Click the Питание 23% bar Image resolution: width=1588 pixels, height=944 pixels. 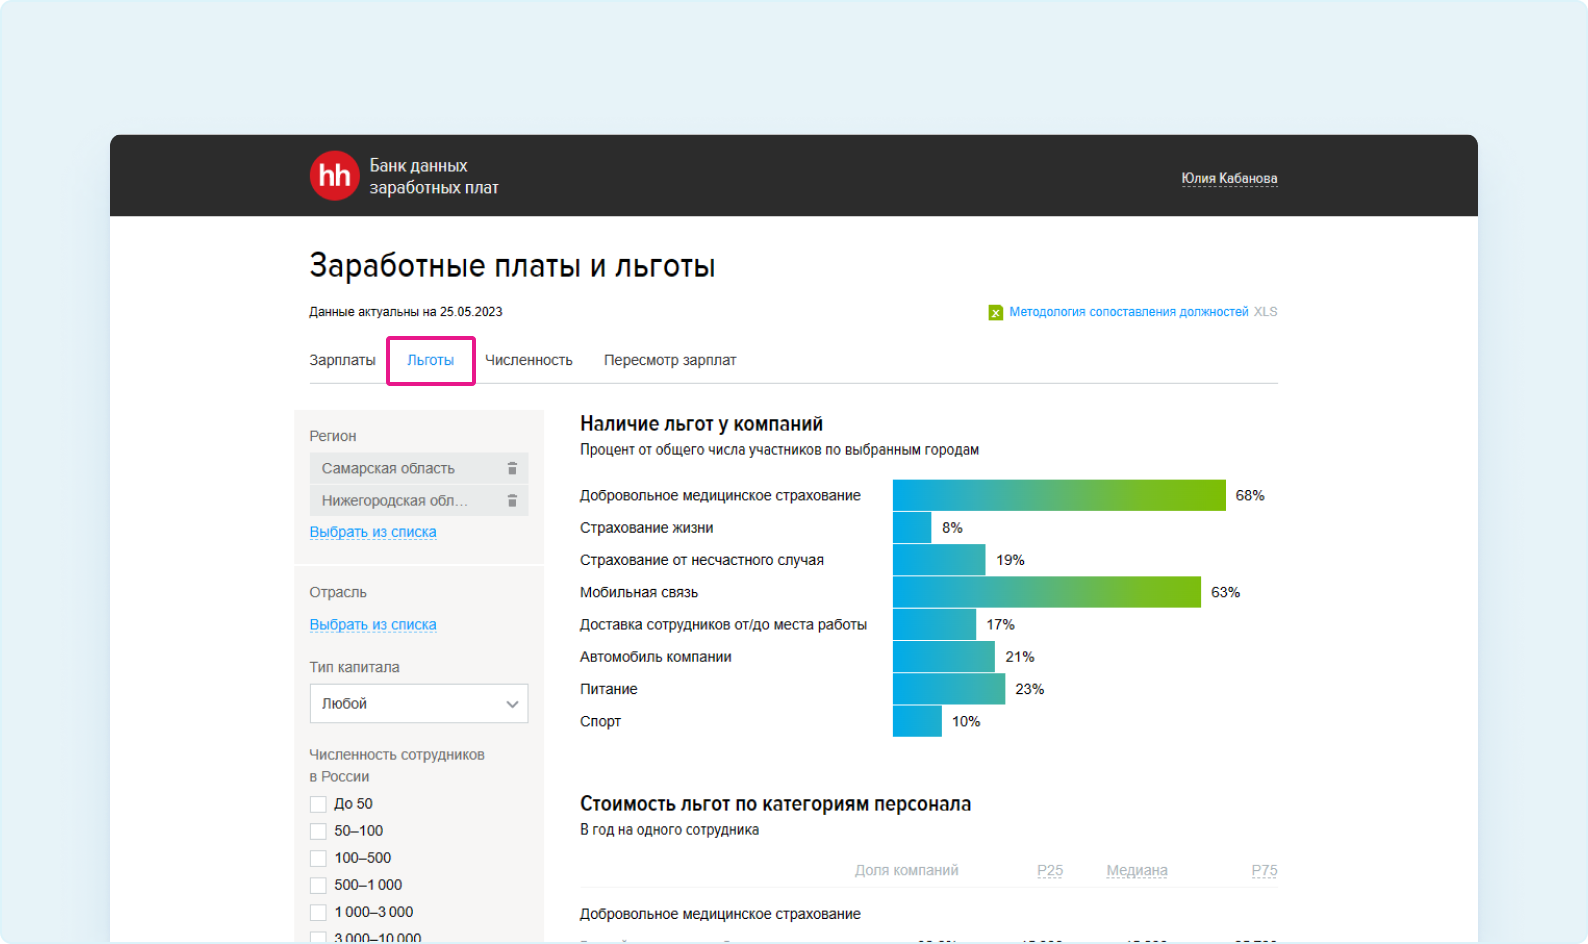click(949, 689)
